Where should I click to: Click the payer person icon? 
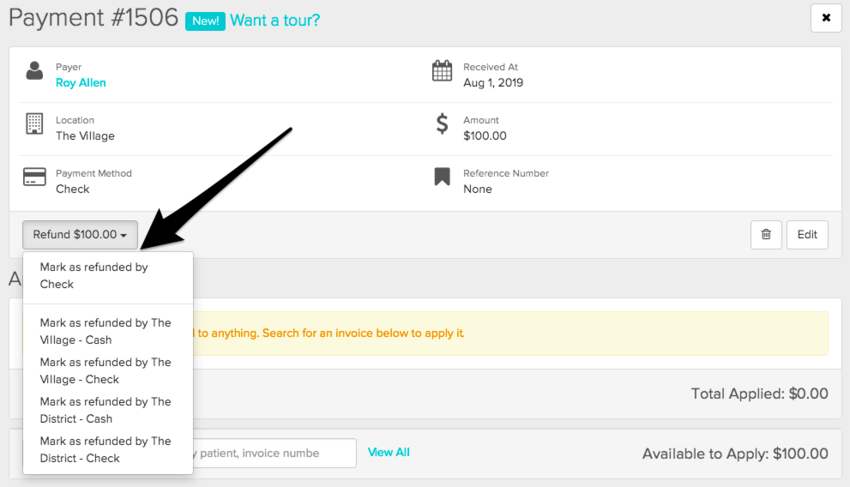point(35,71)
